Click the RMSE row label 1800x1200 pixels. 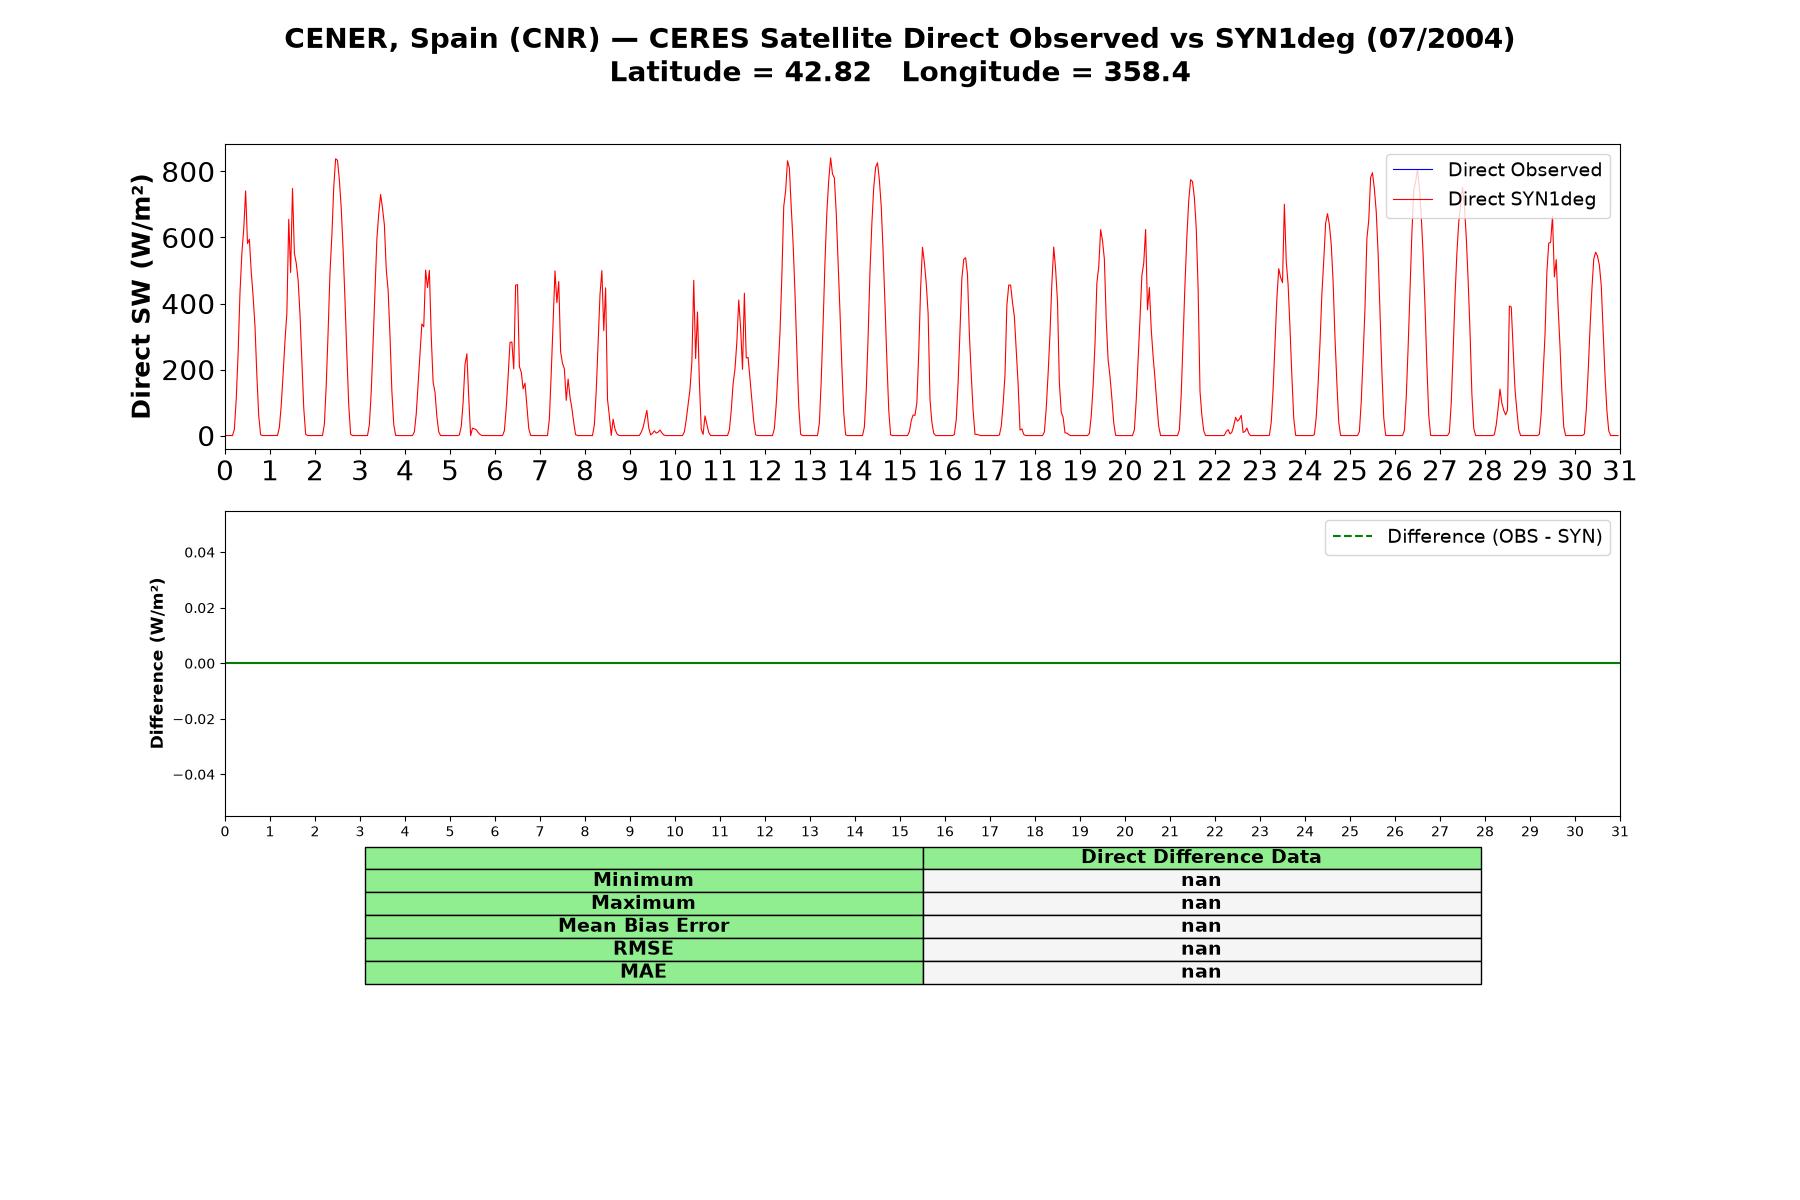pyautogui.click(x=643, y=949)
